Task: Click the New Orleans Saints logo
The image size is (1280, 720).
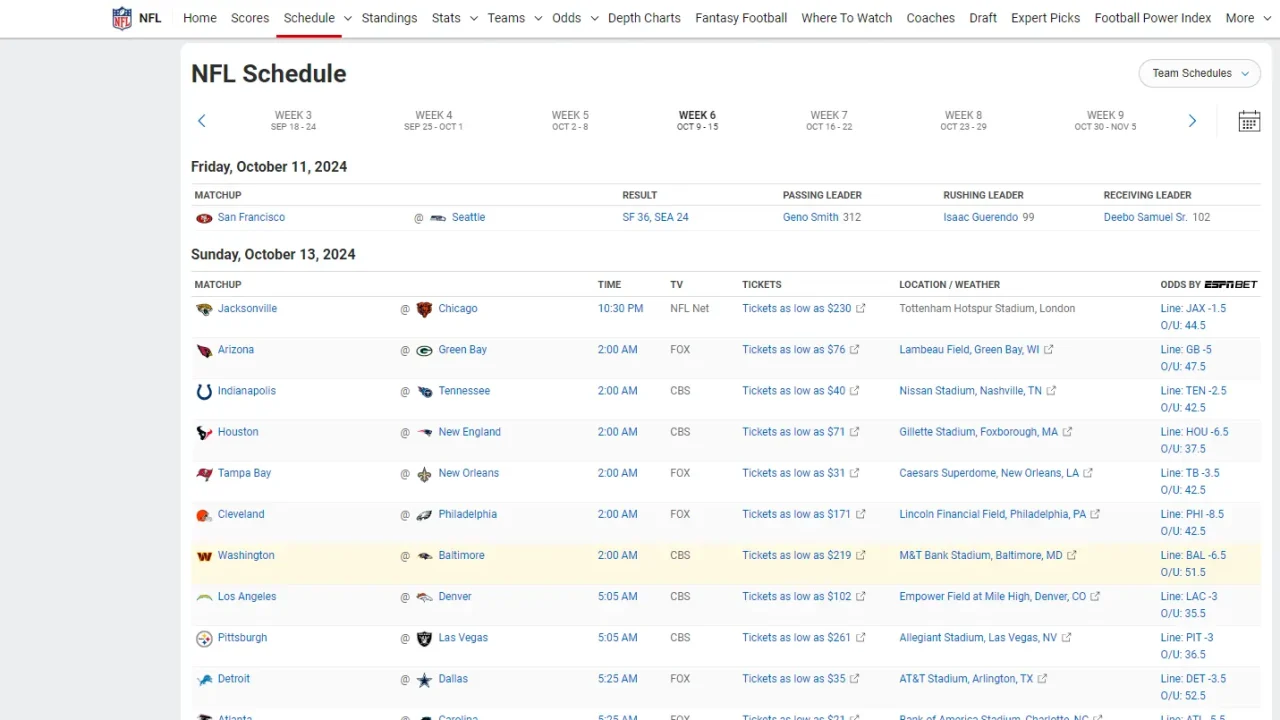Action: pos(424,473)
